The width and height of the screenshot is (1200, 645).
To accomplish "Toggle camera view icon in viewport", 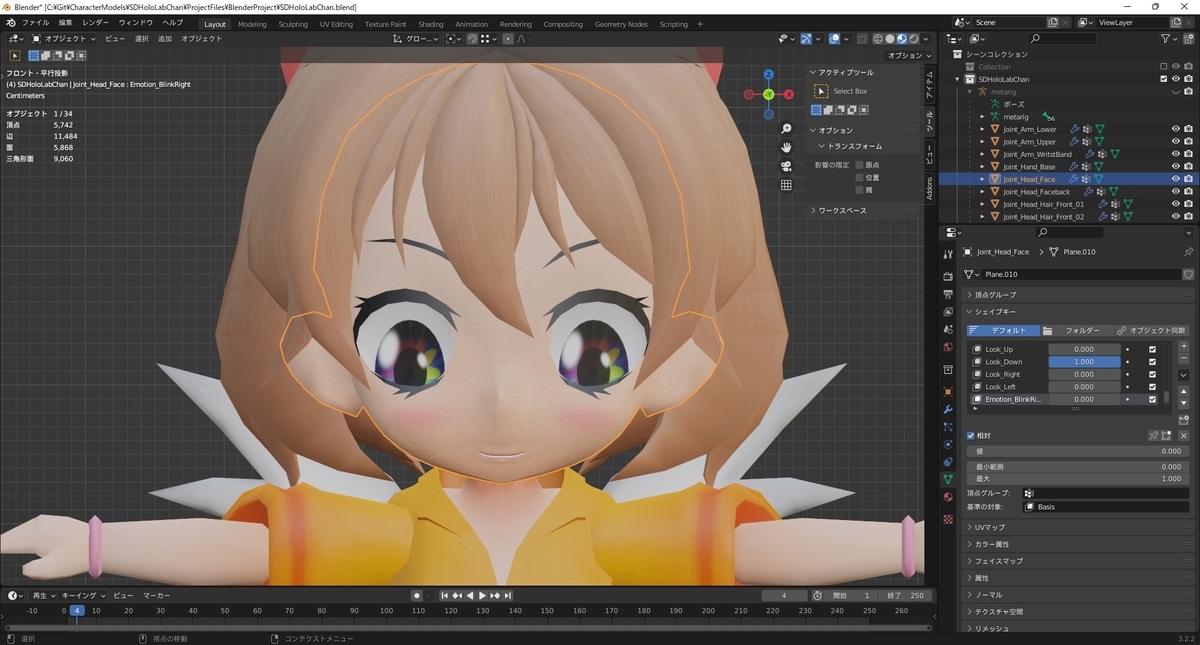I will [x=787, y=166].
